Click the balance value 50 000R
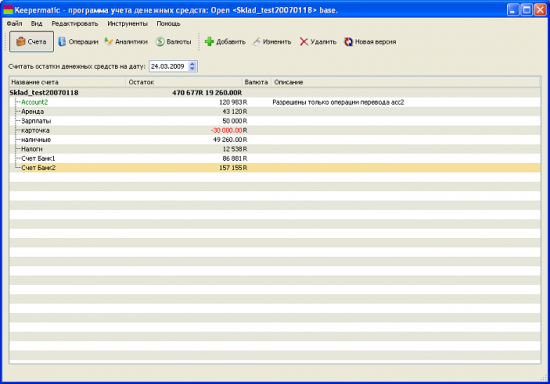The image size is (550, 384). [x=235, y=121]
